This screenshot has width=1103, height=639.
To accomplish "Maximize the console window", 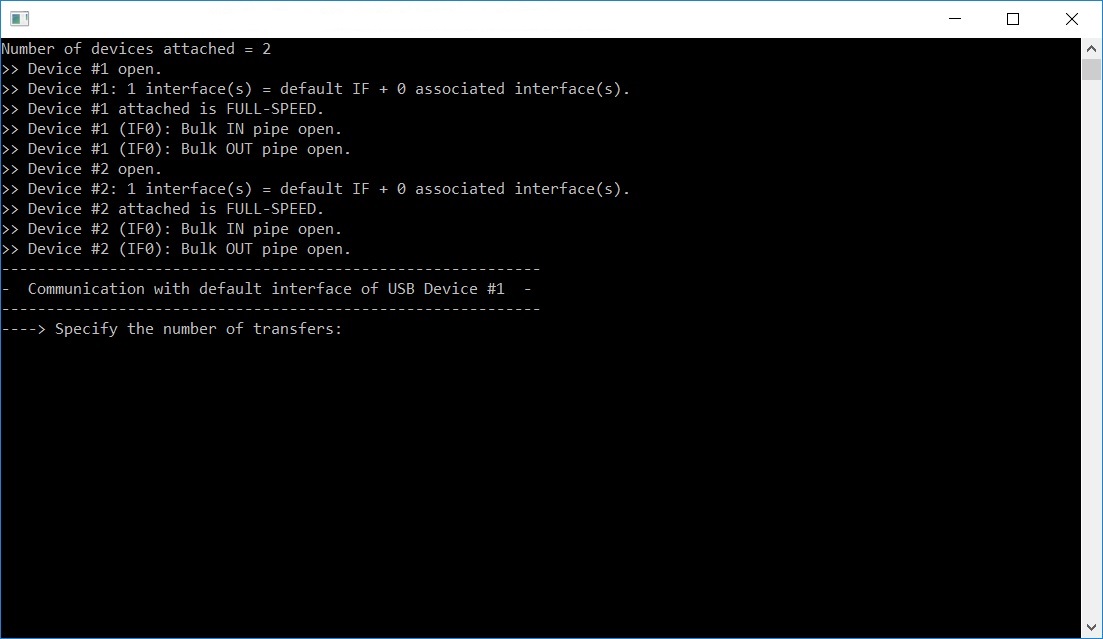I will tap(1013, 19).
